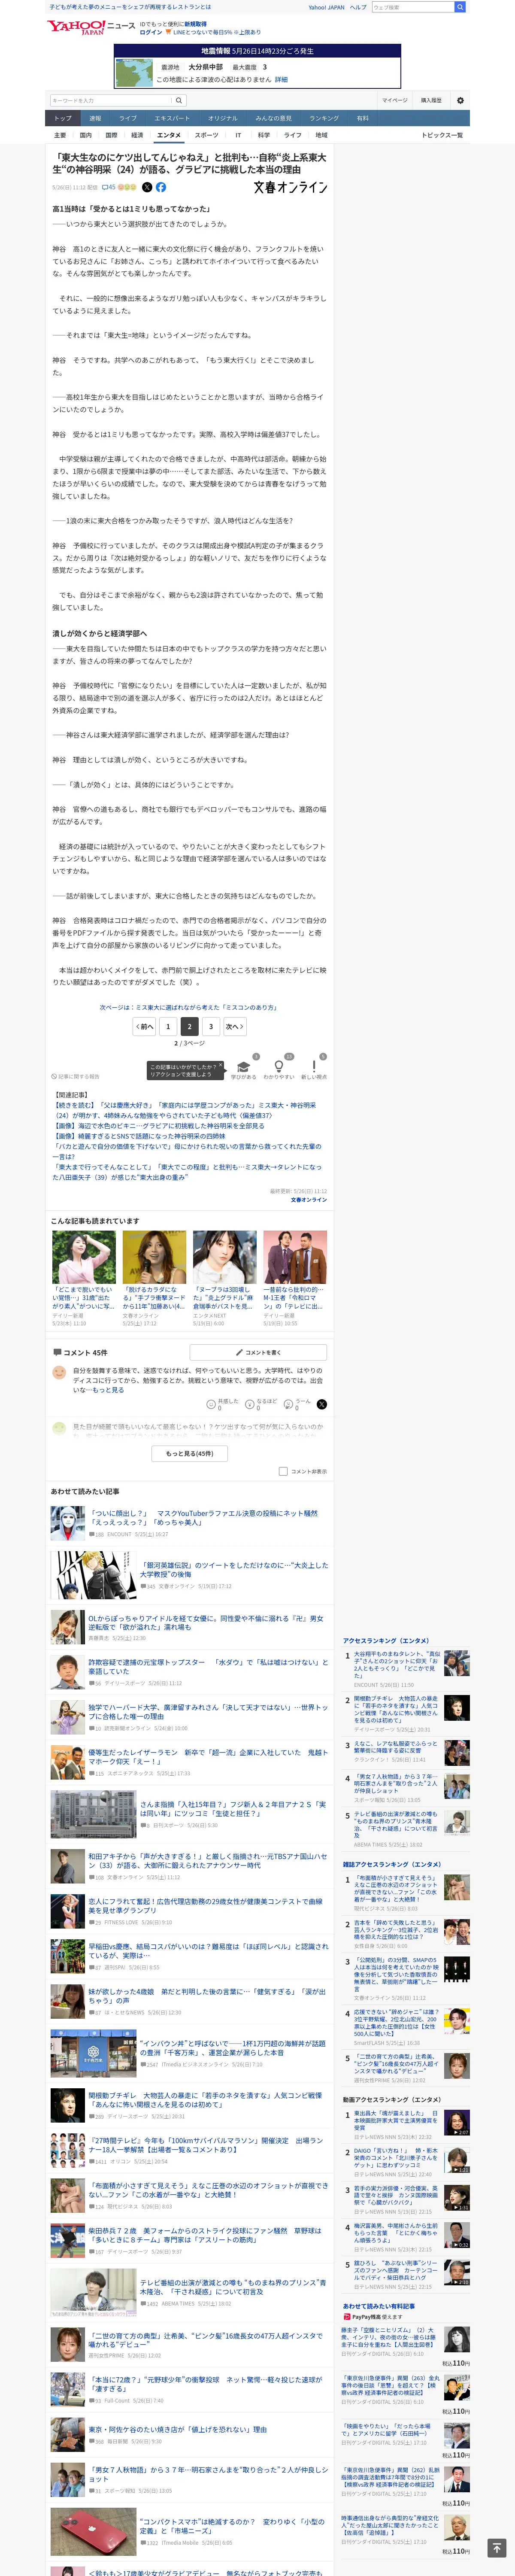Click the earthquake 詳細 link
Screen dimensions: 515x2576
[x=281, y=79]
